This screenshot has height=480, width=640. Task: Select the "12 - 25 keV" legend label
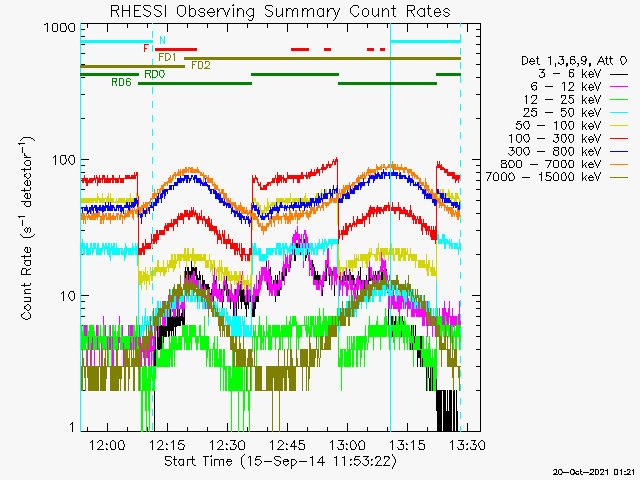[x=562, y=100]
